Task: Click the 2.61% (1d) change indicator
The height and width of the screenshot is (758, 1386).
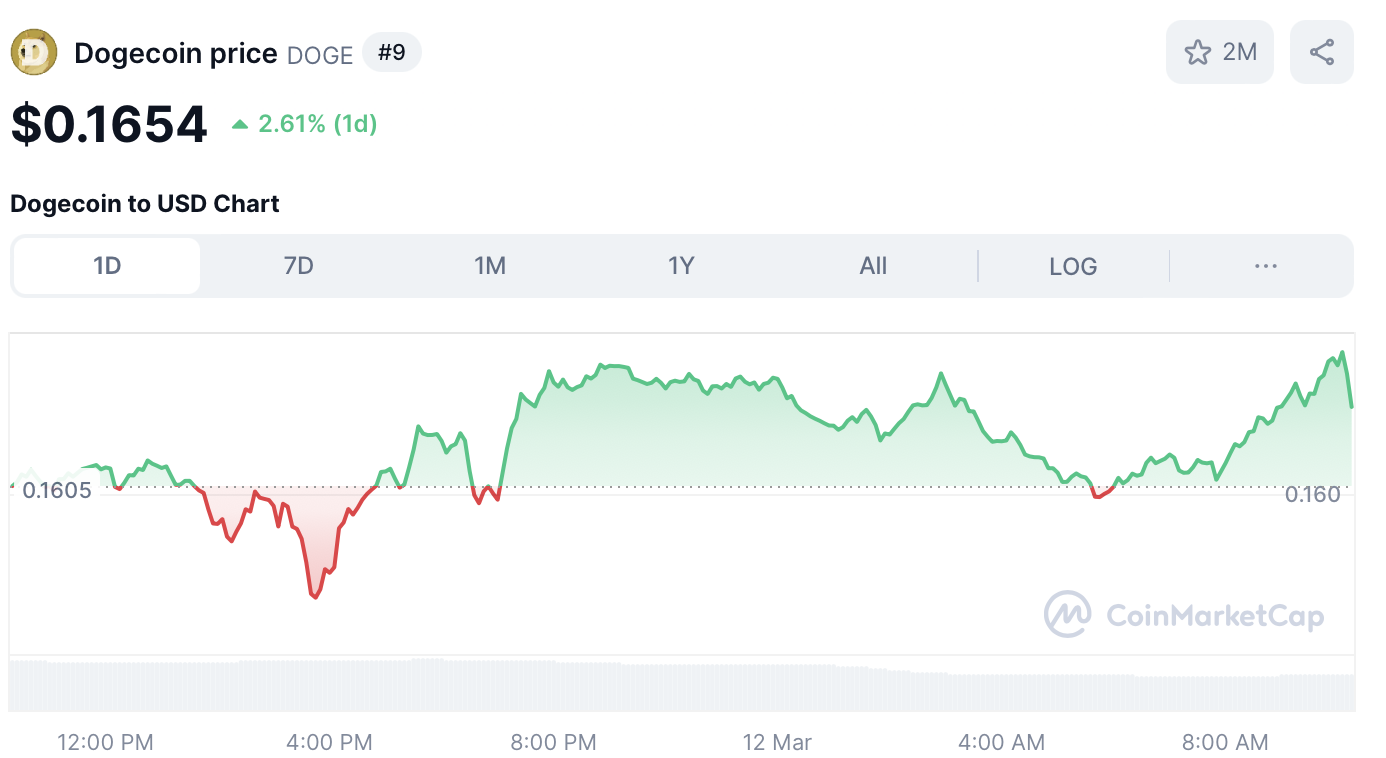Action: [x=305, y=124]
